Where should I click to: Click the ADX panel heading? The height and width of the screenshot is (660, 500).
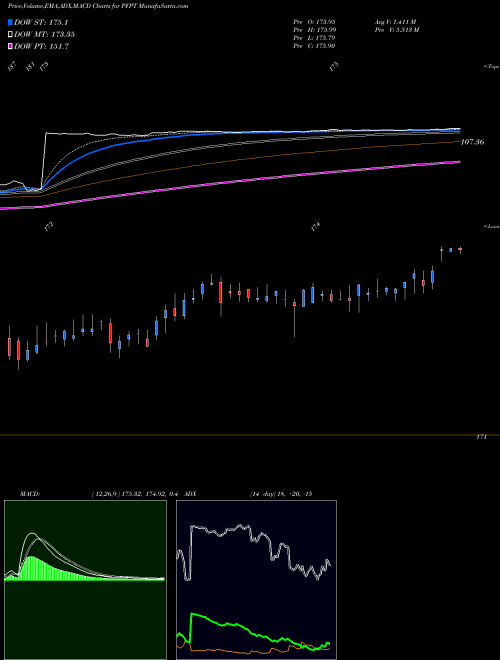coord(189,494)
